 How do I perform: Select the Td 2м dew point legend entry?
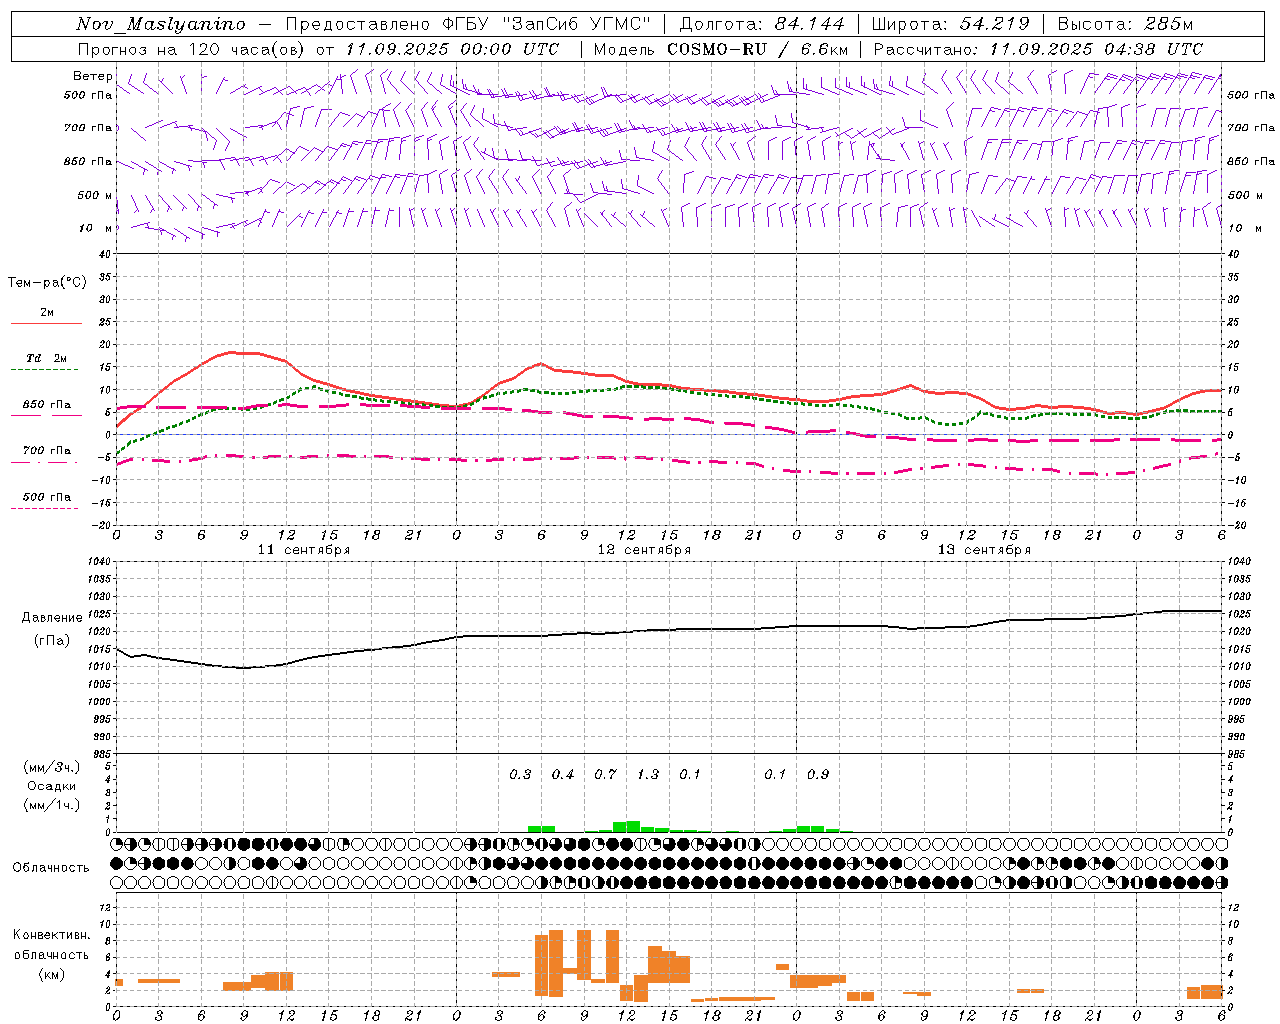[47, 358]
